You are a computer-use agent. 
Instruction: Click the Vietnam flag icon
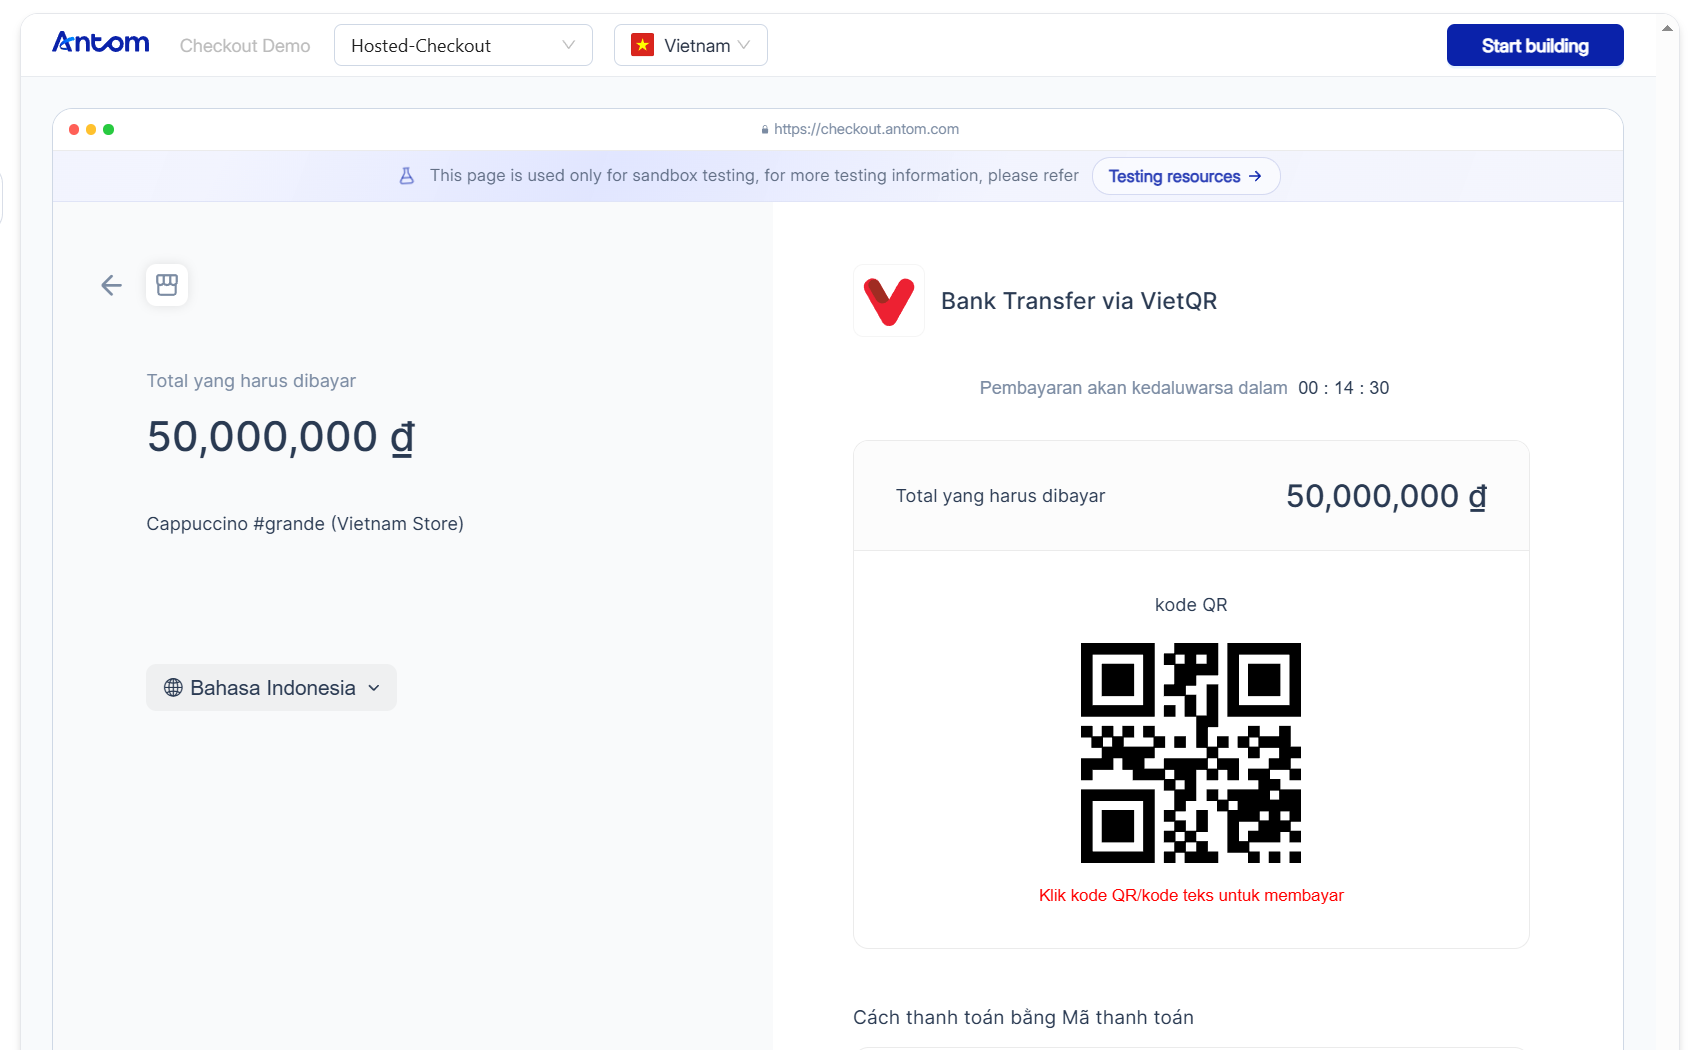(643, 45)
